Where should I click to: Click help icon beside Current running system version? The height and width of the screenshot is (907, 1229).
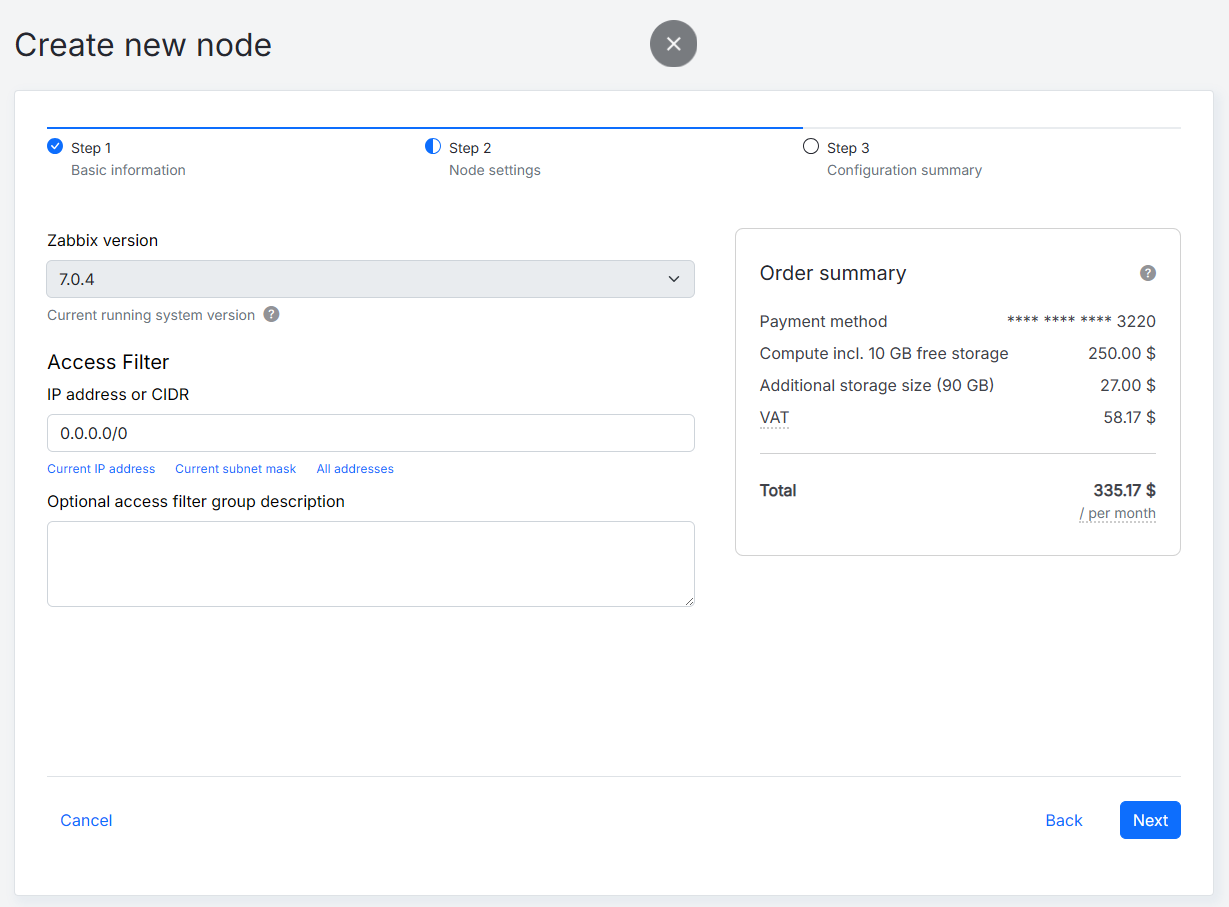click(271, 314)
